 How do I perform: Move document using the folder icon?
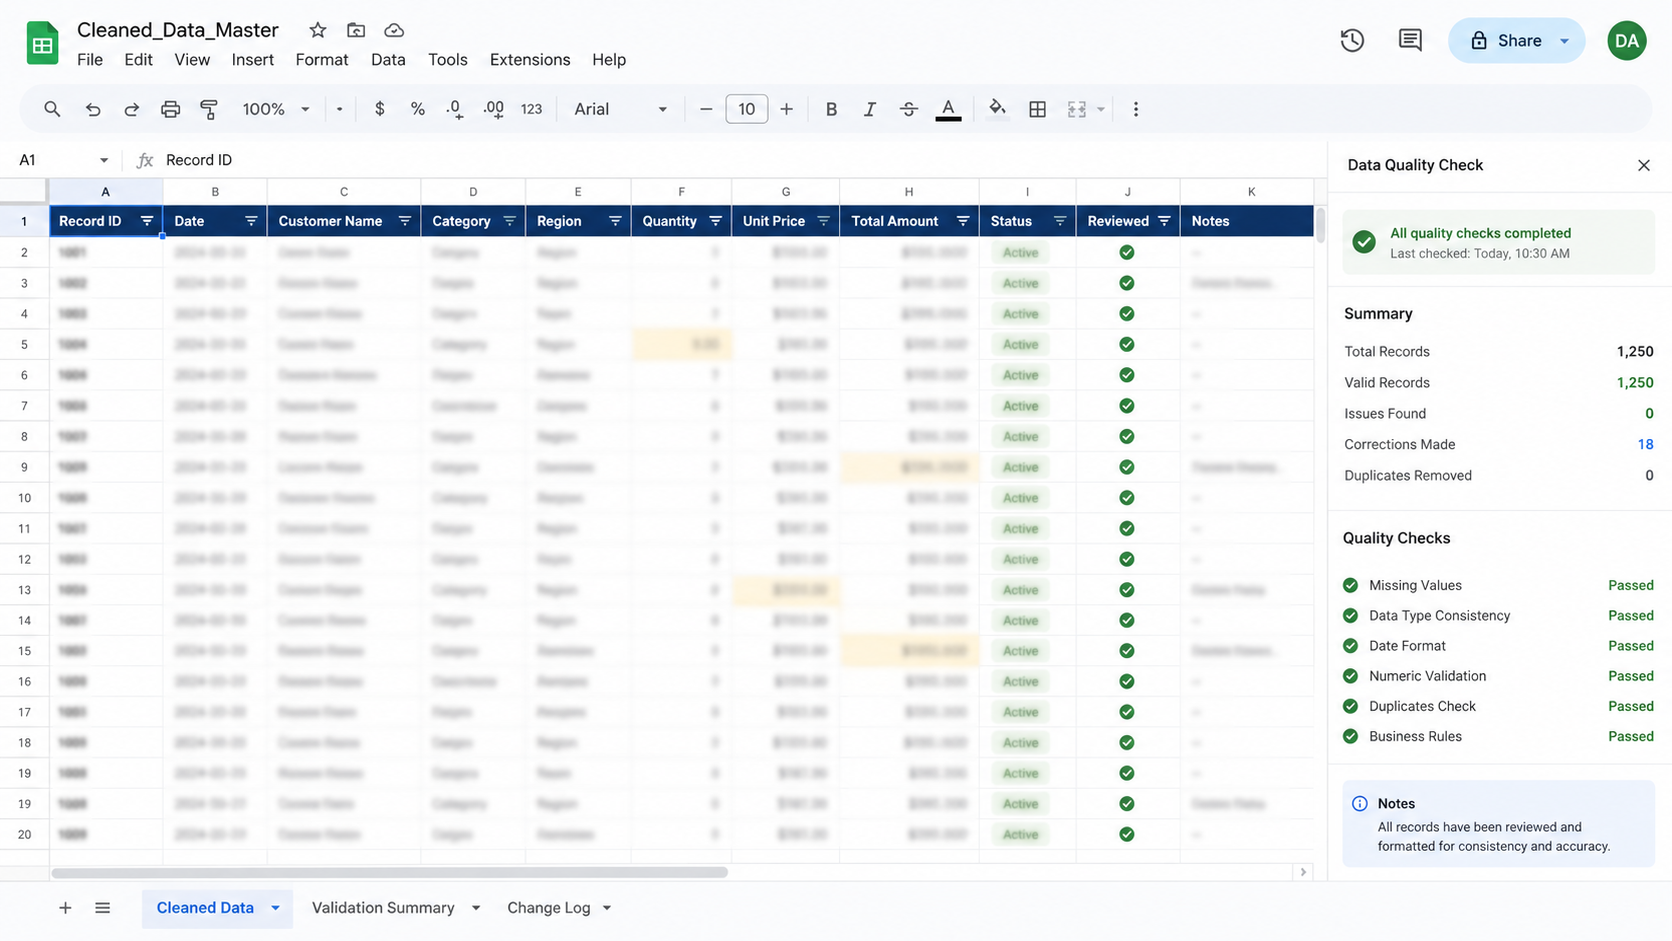355,30
